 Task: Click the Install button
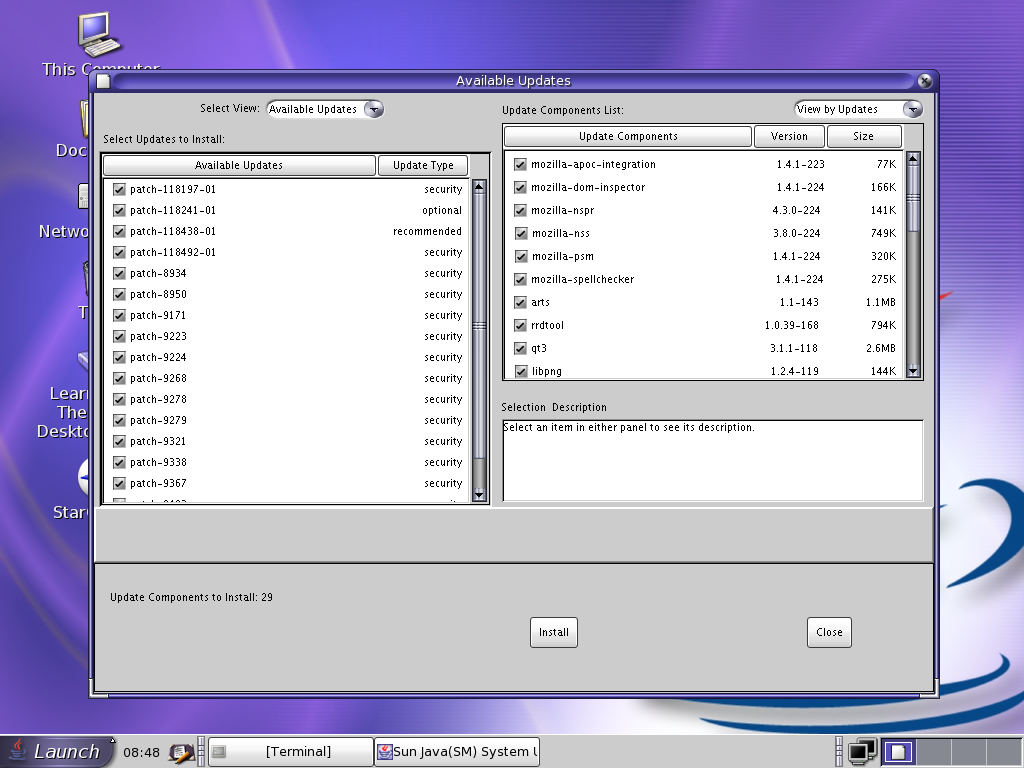pos(554,632)
